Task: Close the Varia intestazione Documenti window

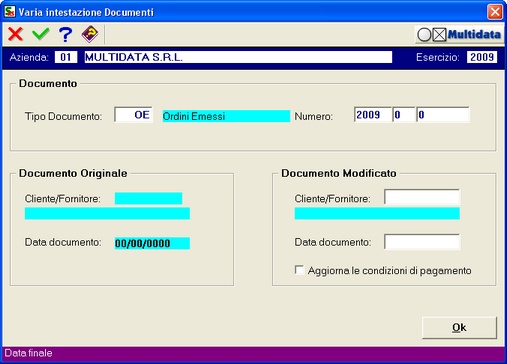Action: (x=495, y=12)
